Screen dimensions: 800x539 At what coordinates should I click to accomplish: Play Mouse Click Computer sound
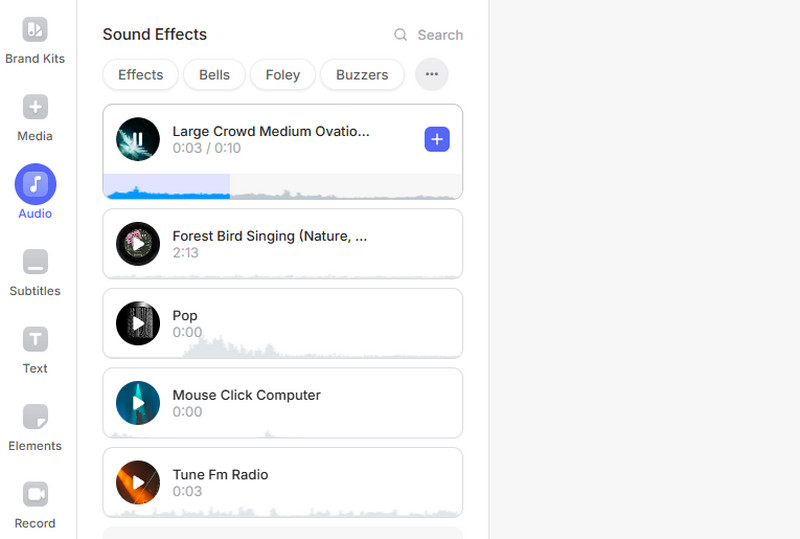[x=138, y=403]
